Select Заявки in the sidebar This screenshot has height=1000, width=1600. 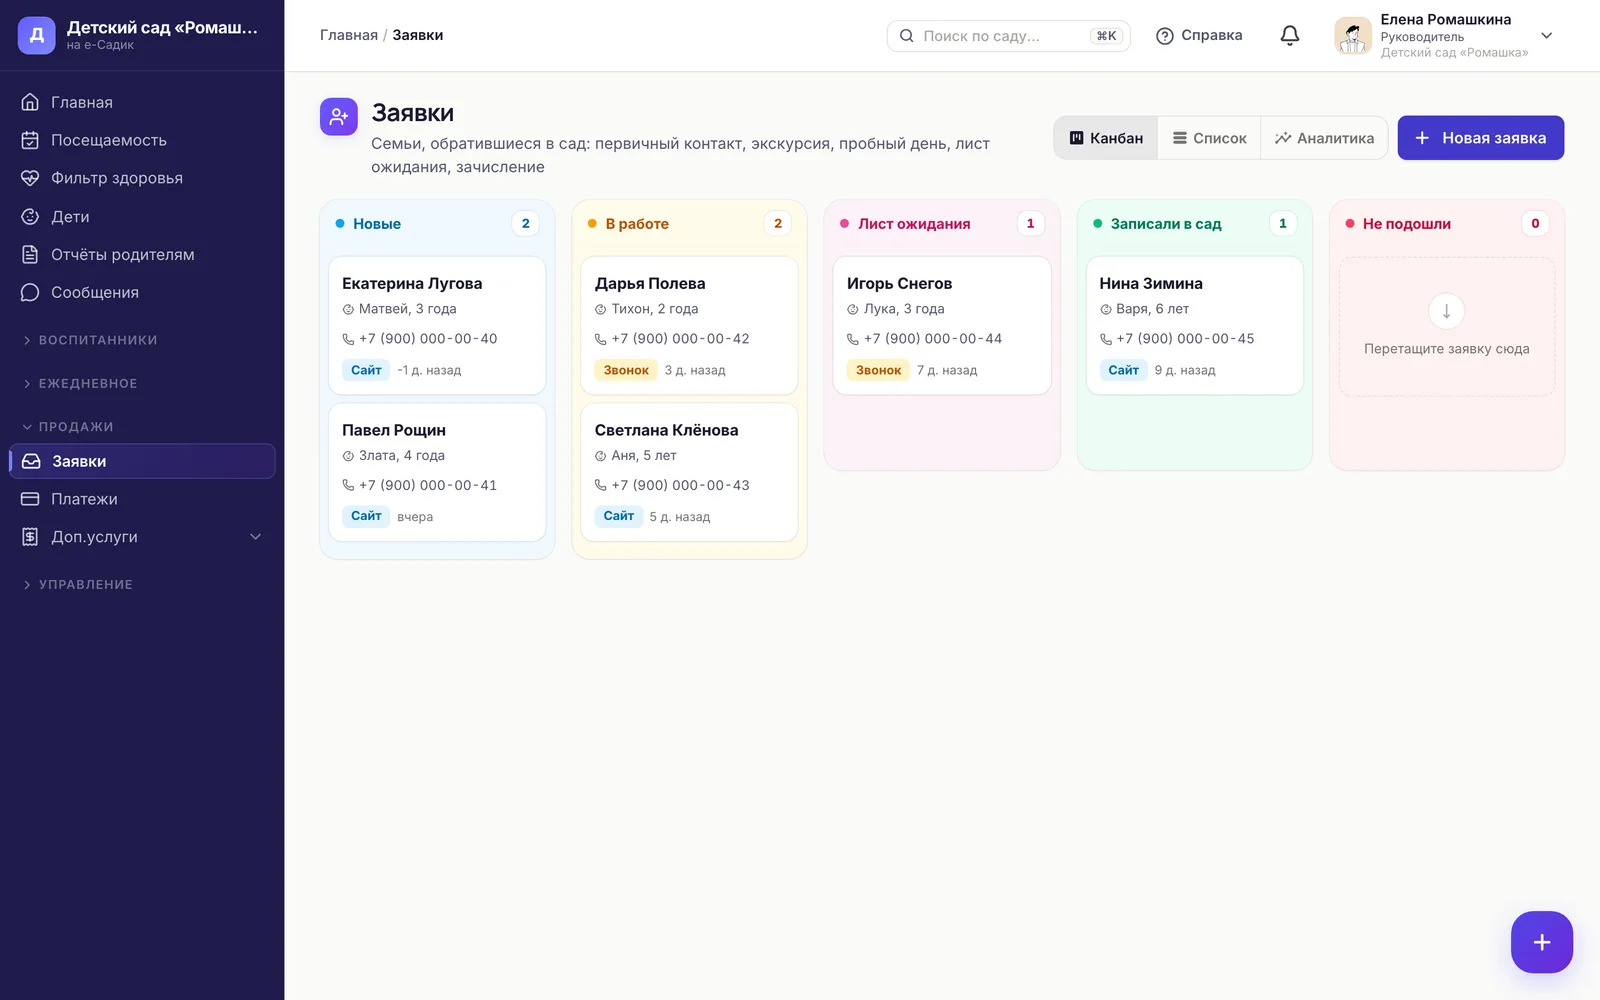click(x=142, y=461)
